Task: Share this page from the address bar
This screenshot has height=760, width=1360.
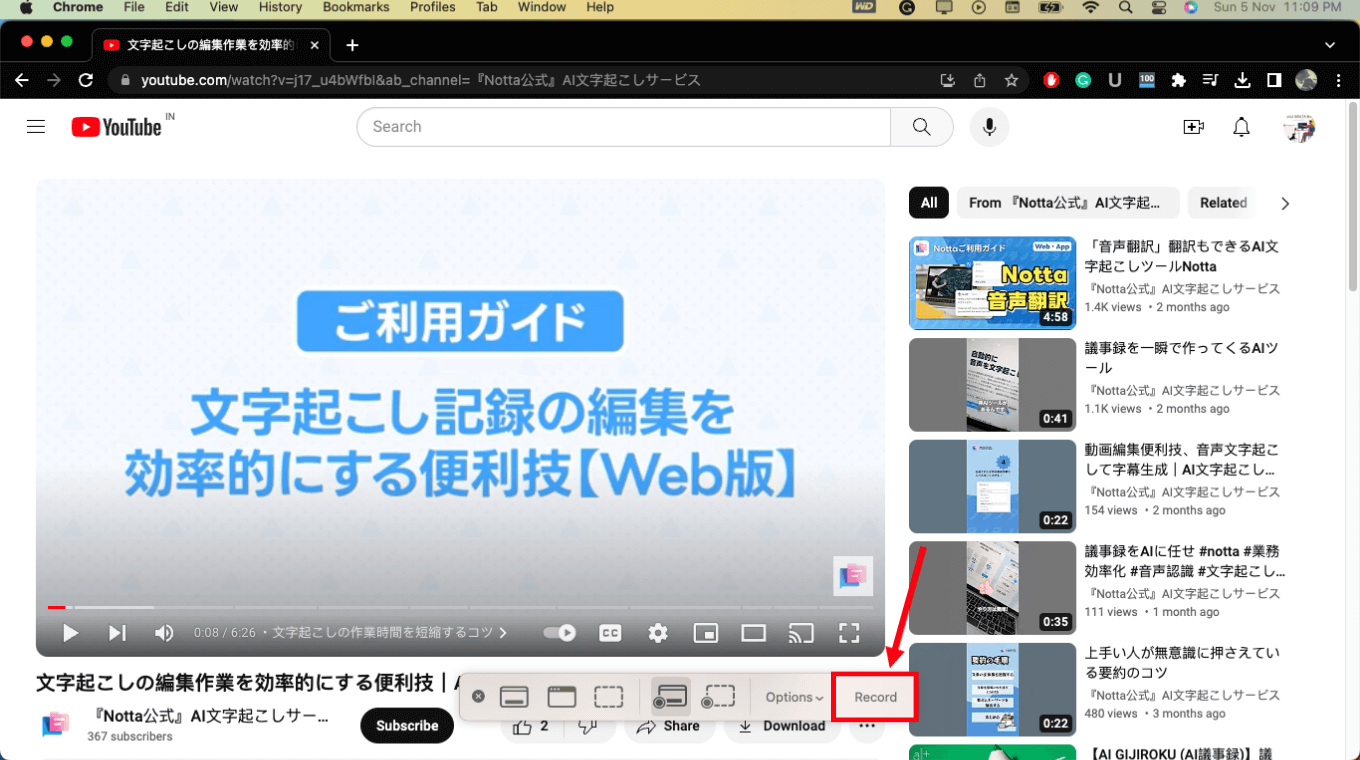Action: click(980, 80)
